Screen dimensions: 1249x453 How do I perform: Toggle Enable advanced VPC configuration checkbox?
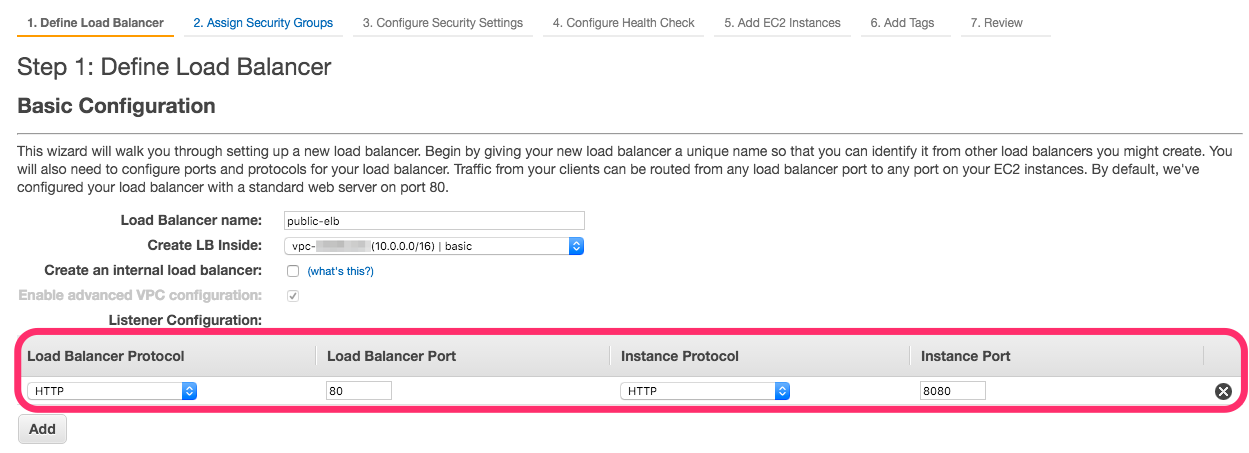293,296
